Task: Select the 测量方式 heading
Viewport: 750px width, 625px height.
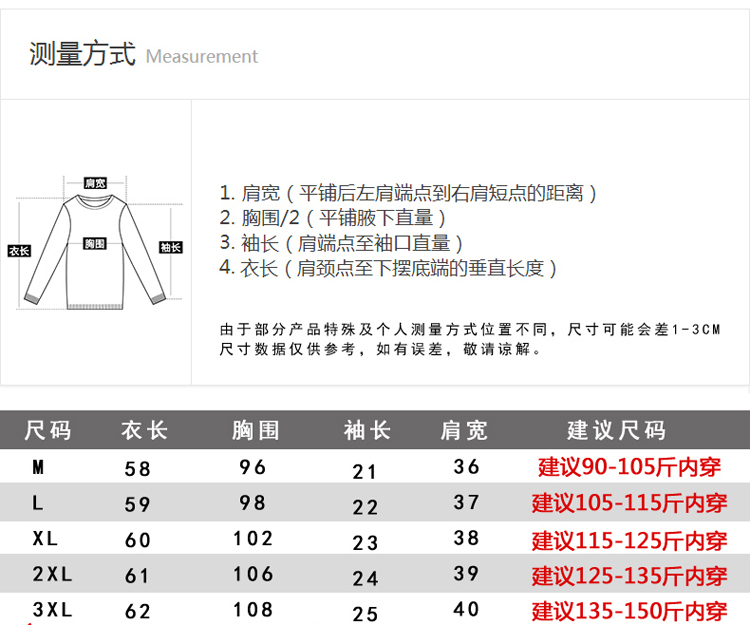Action: 82,54
